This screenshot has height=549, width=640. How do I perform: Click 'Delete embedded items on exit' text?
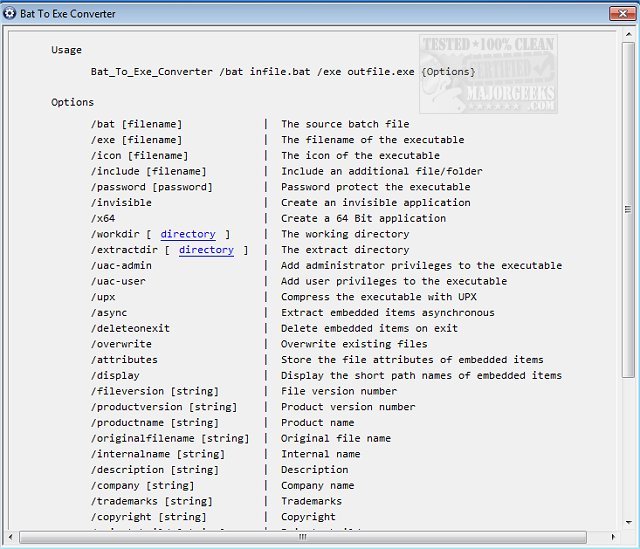point(370,328)
